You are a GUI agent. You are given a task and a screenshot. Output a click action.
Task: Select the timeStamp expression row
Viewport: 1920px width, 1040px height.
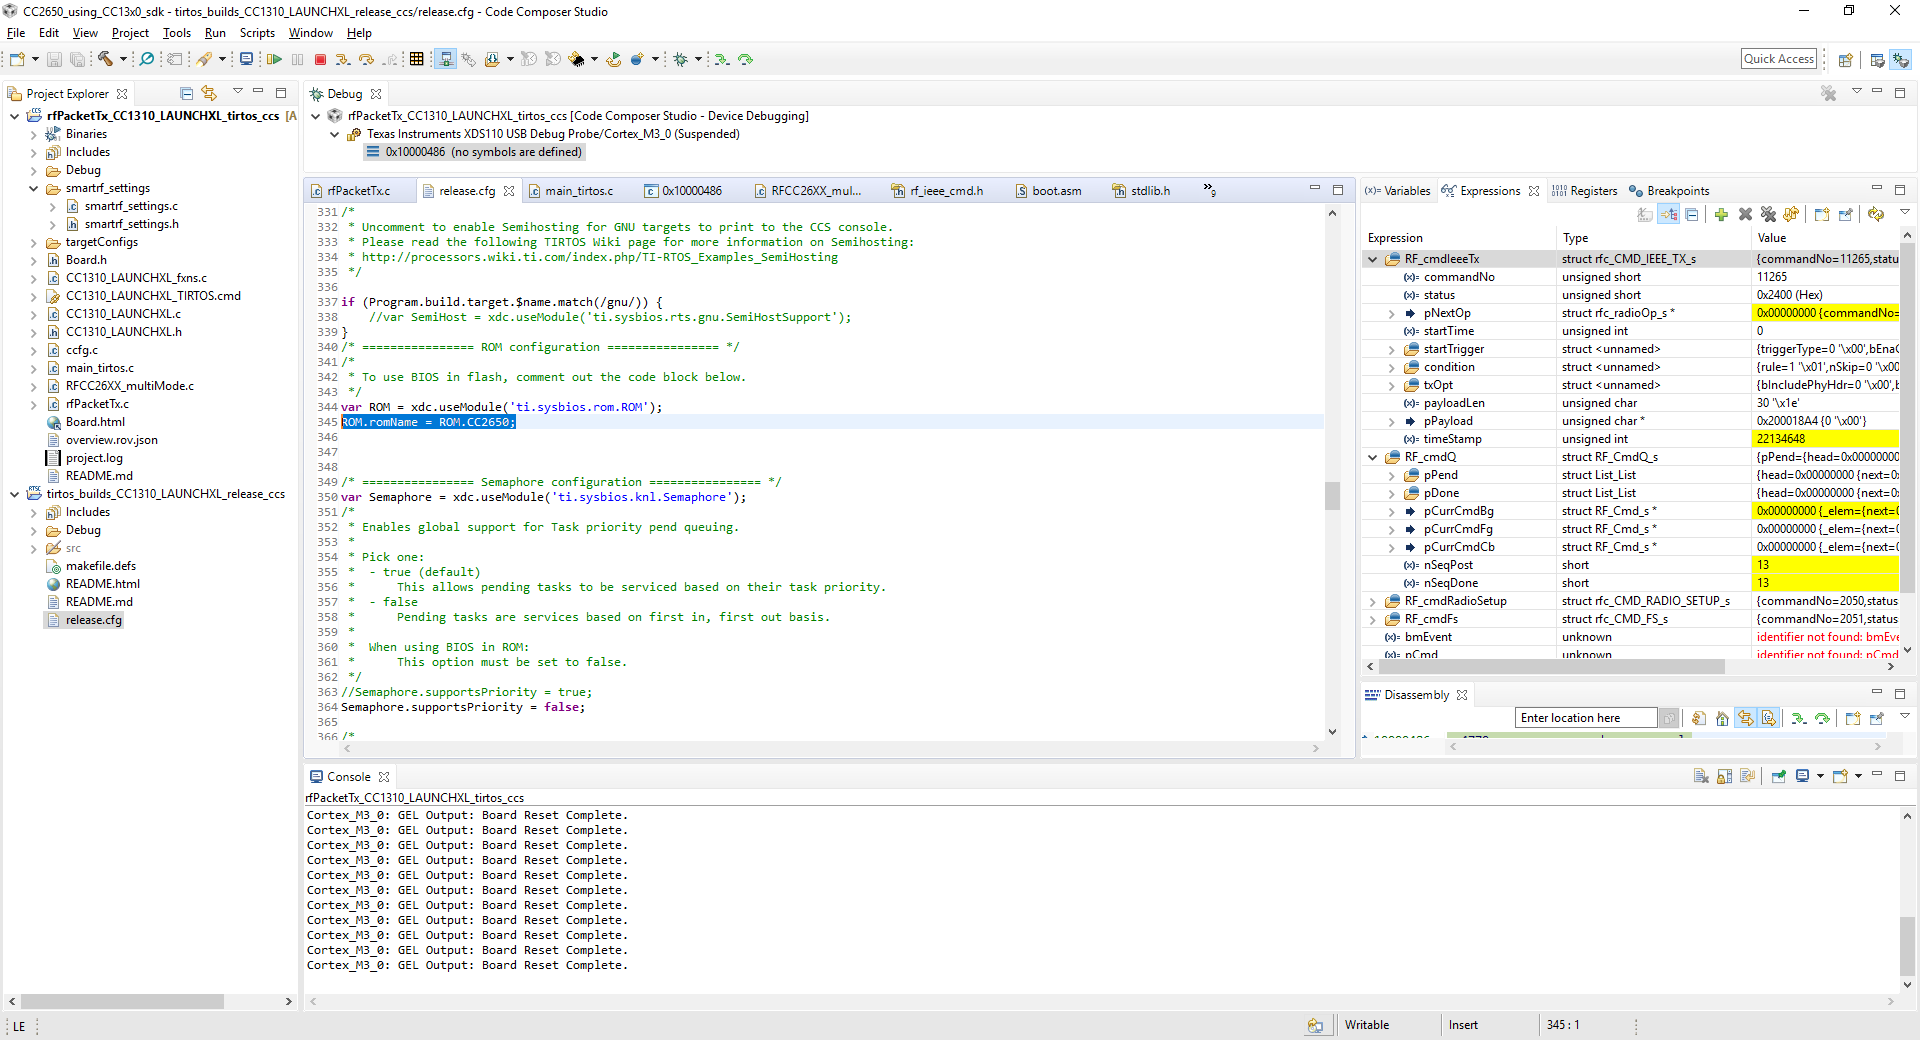pyautogui.click(x=1630, y=439)
